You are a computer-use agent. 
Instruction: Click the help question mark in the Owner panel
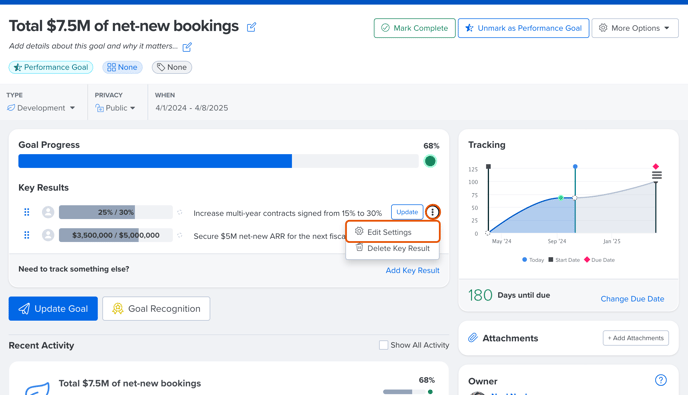pyautogui.click(x=660, y=380)
